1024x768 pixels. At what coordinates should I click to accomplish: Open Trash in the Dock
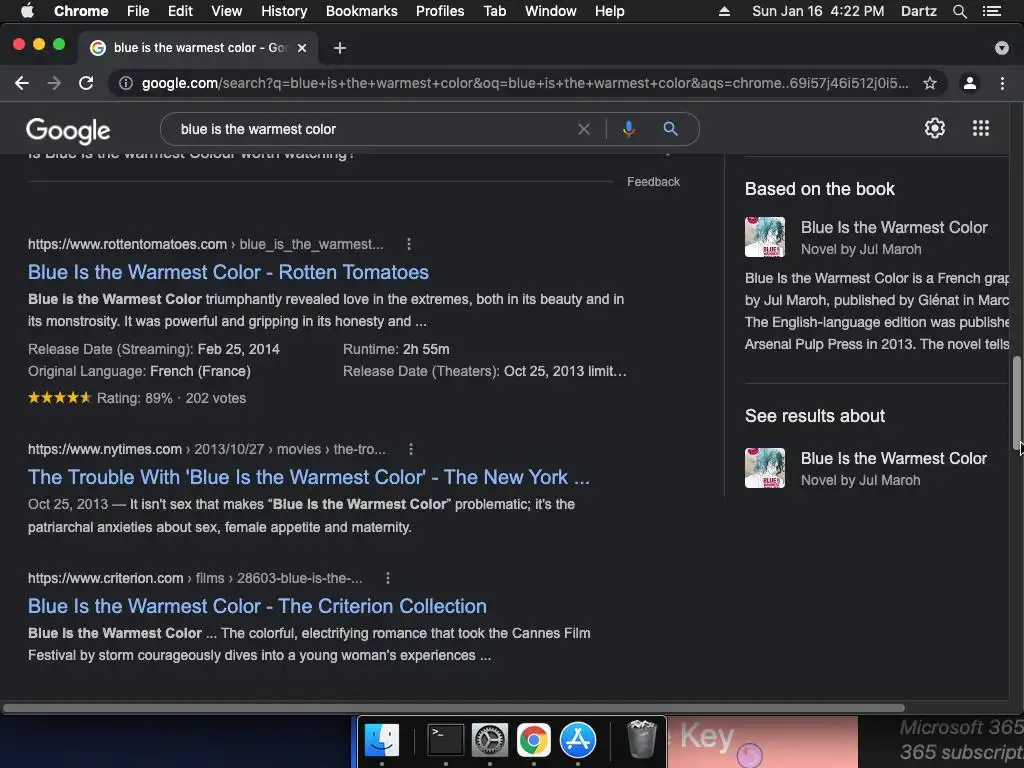coord(641,740)
